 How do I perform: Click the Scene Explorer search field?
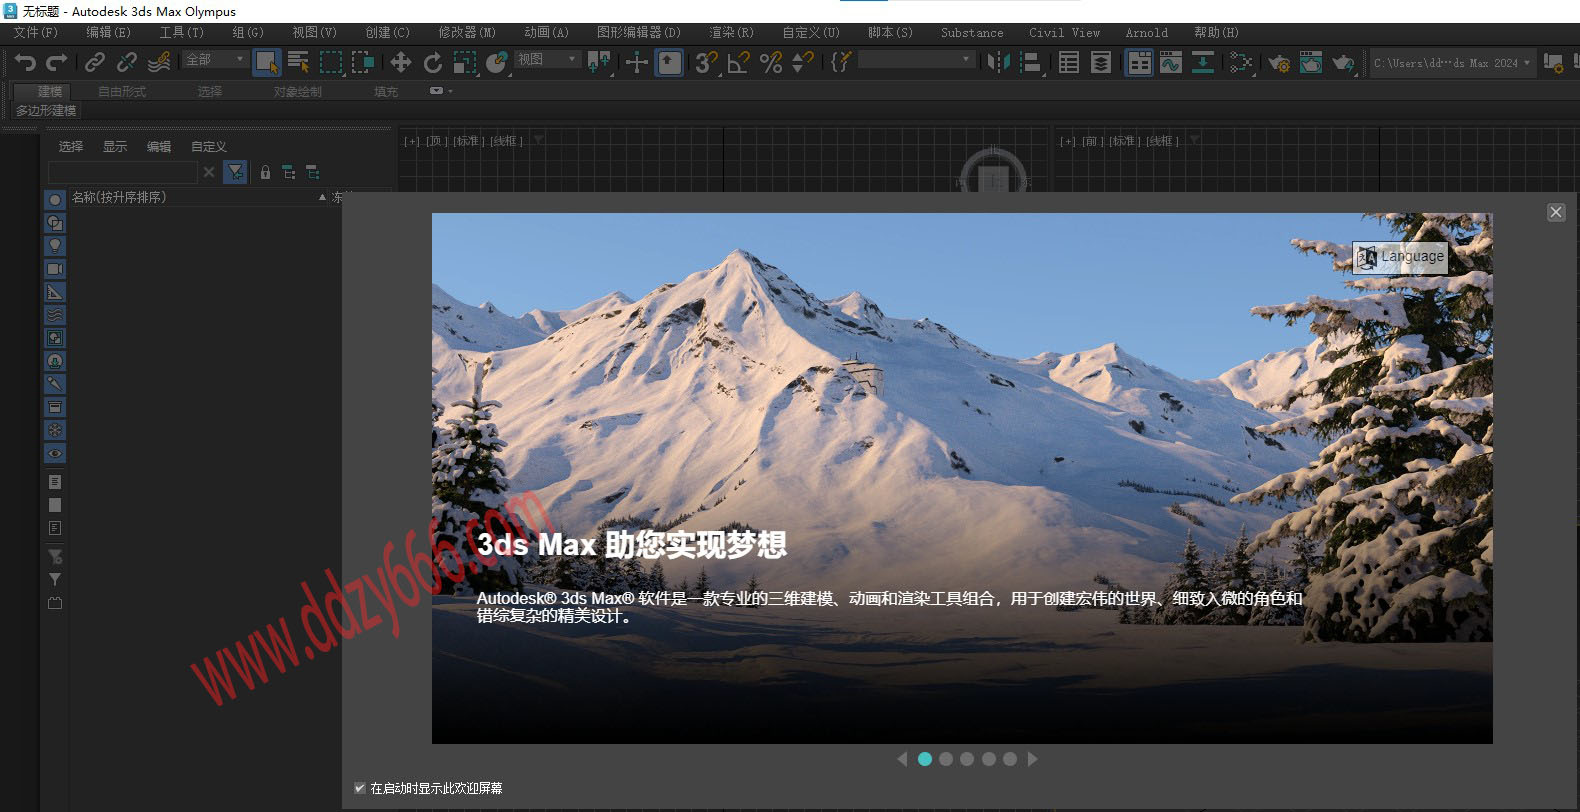122,172
